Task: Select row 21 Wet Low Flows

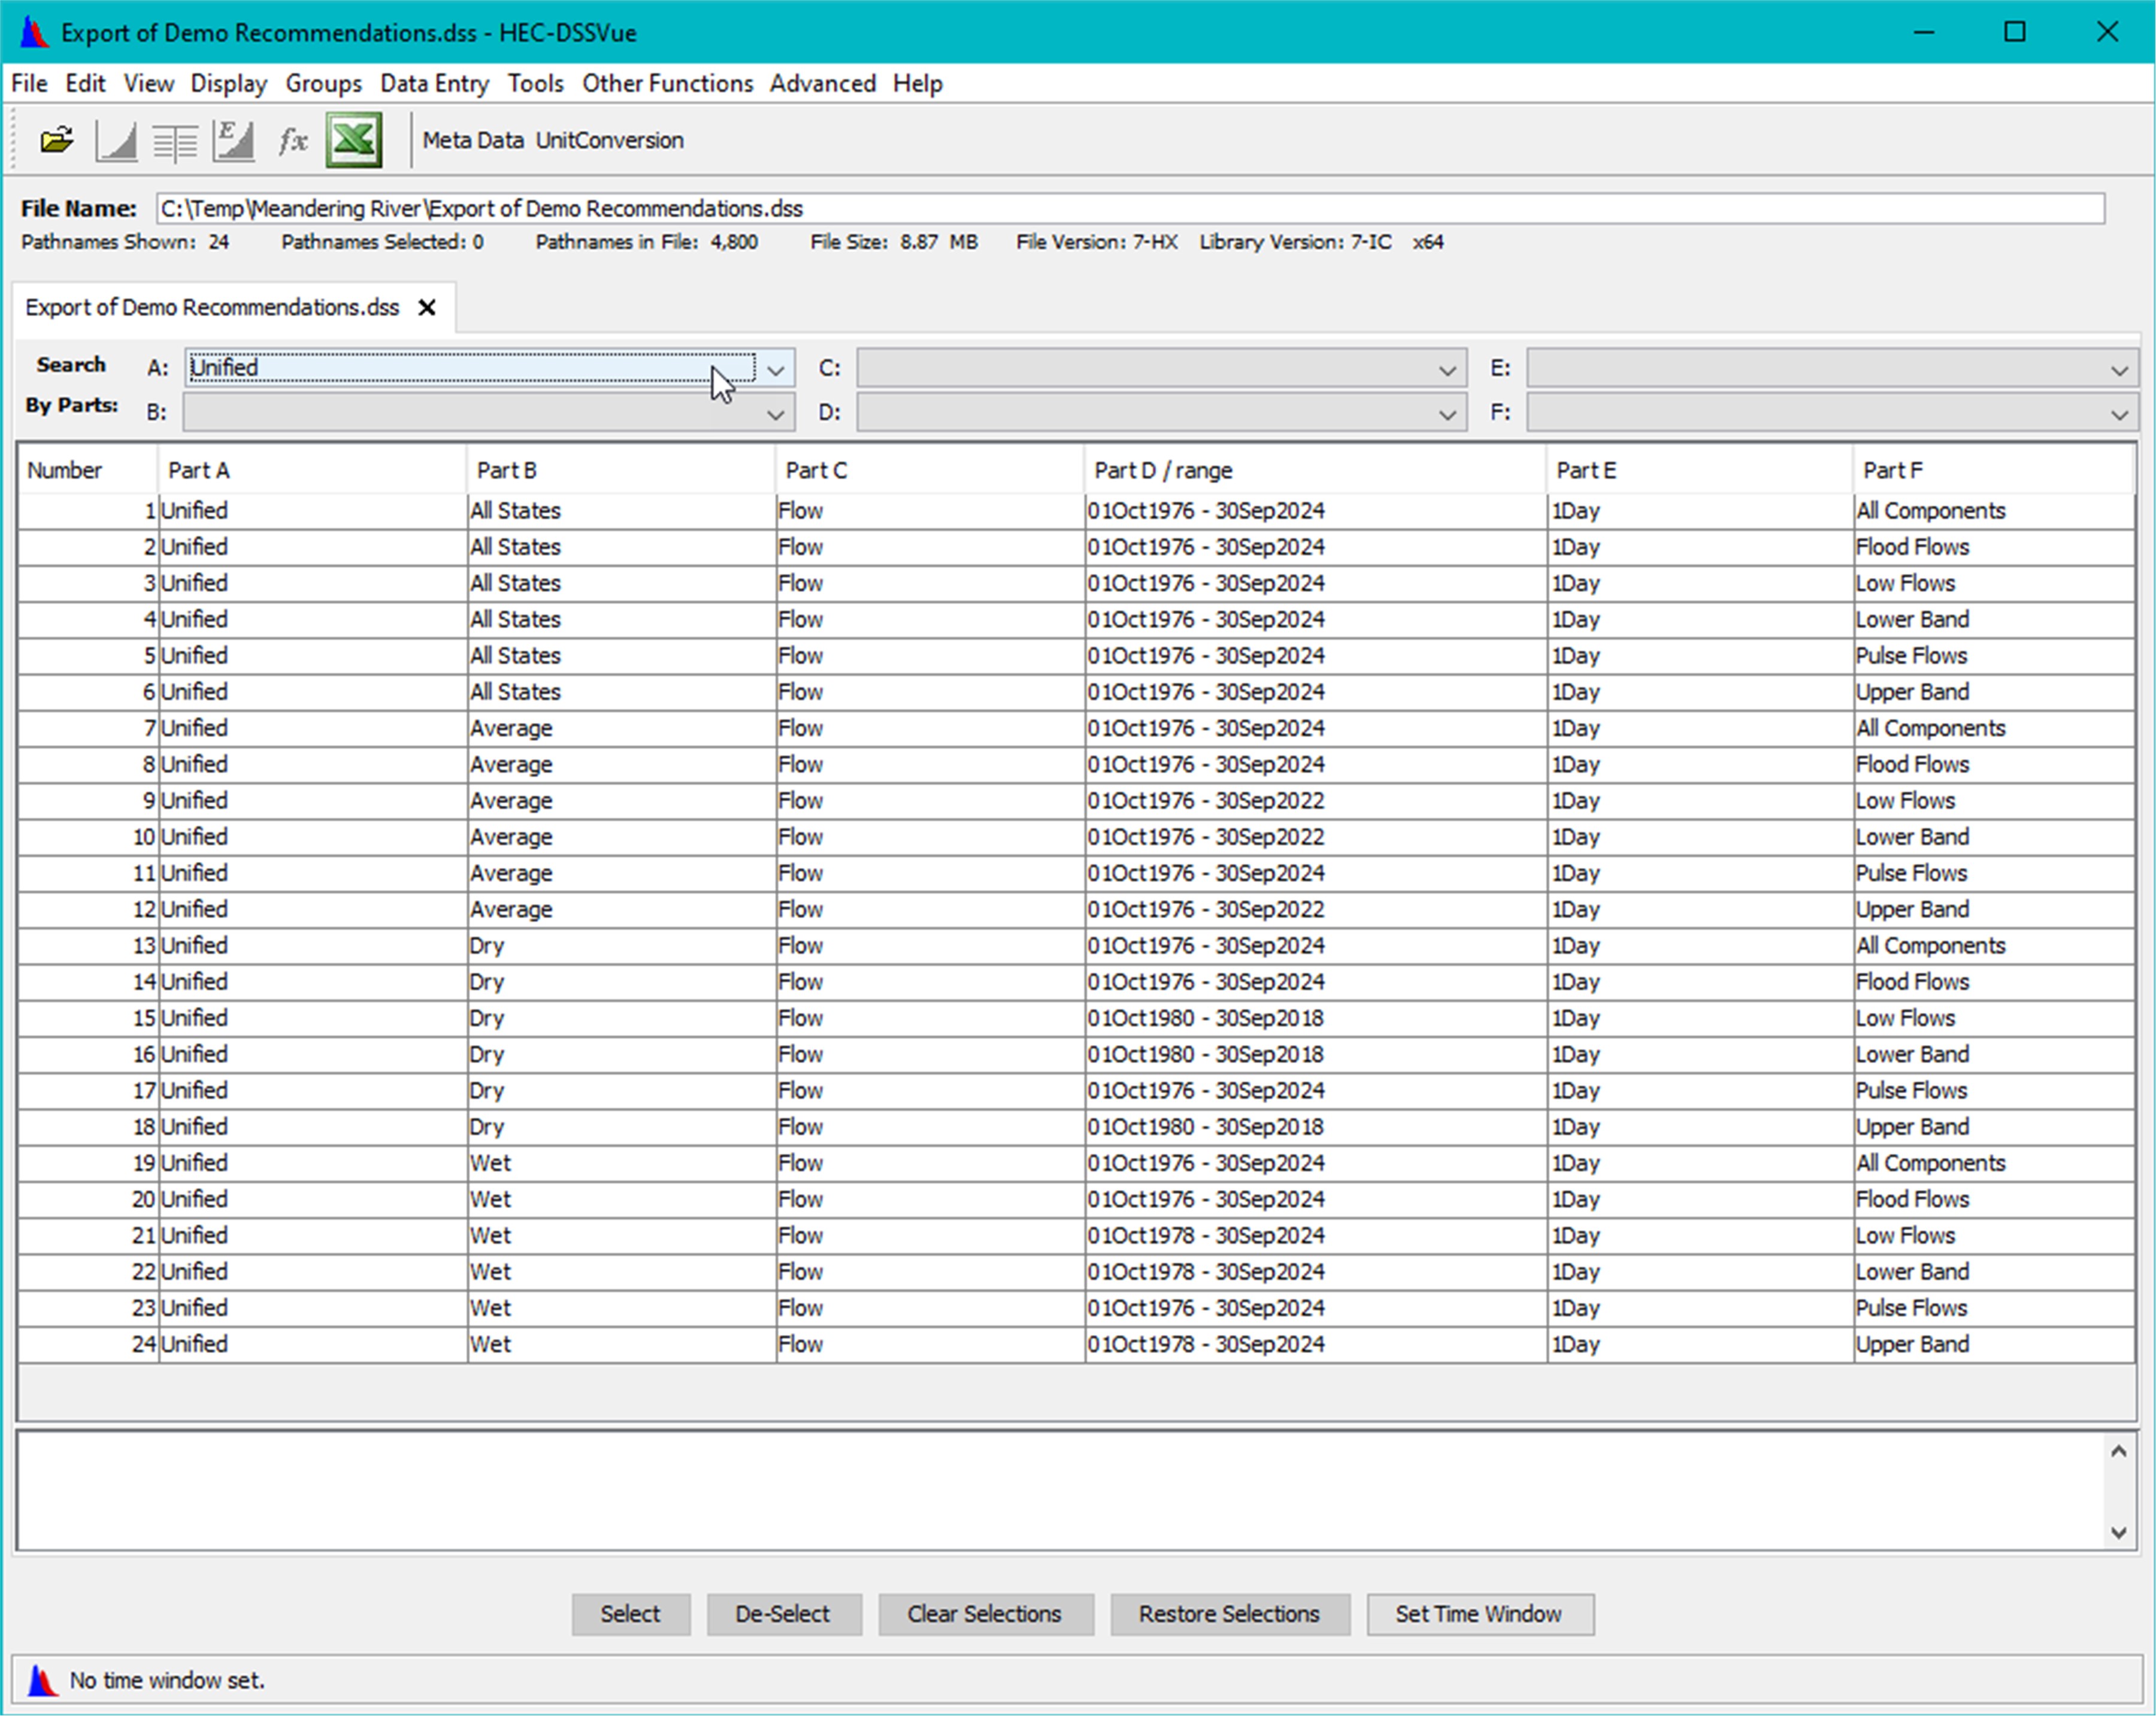Action: point(1076,1236)
